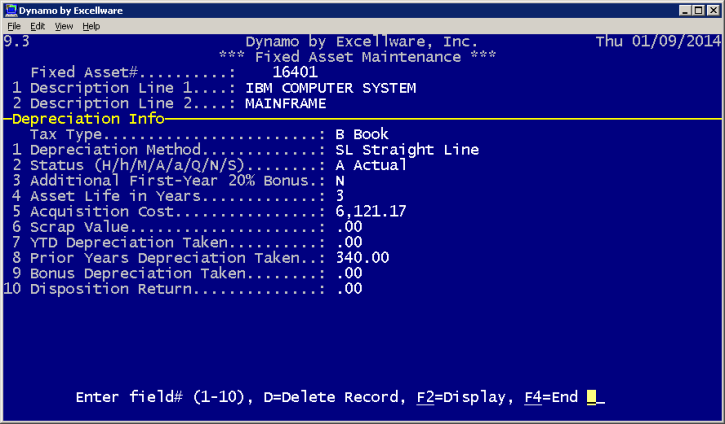This screenshot has width=725, height=424.
Task: Maximize the Dynamo window
Action: pos(699,10)
